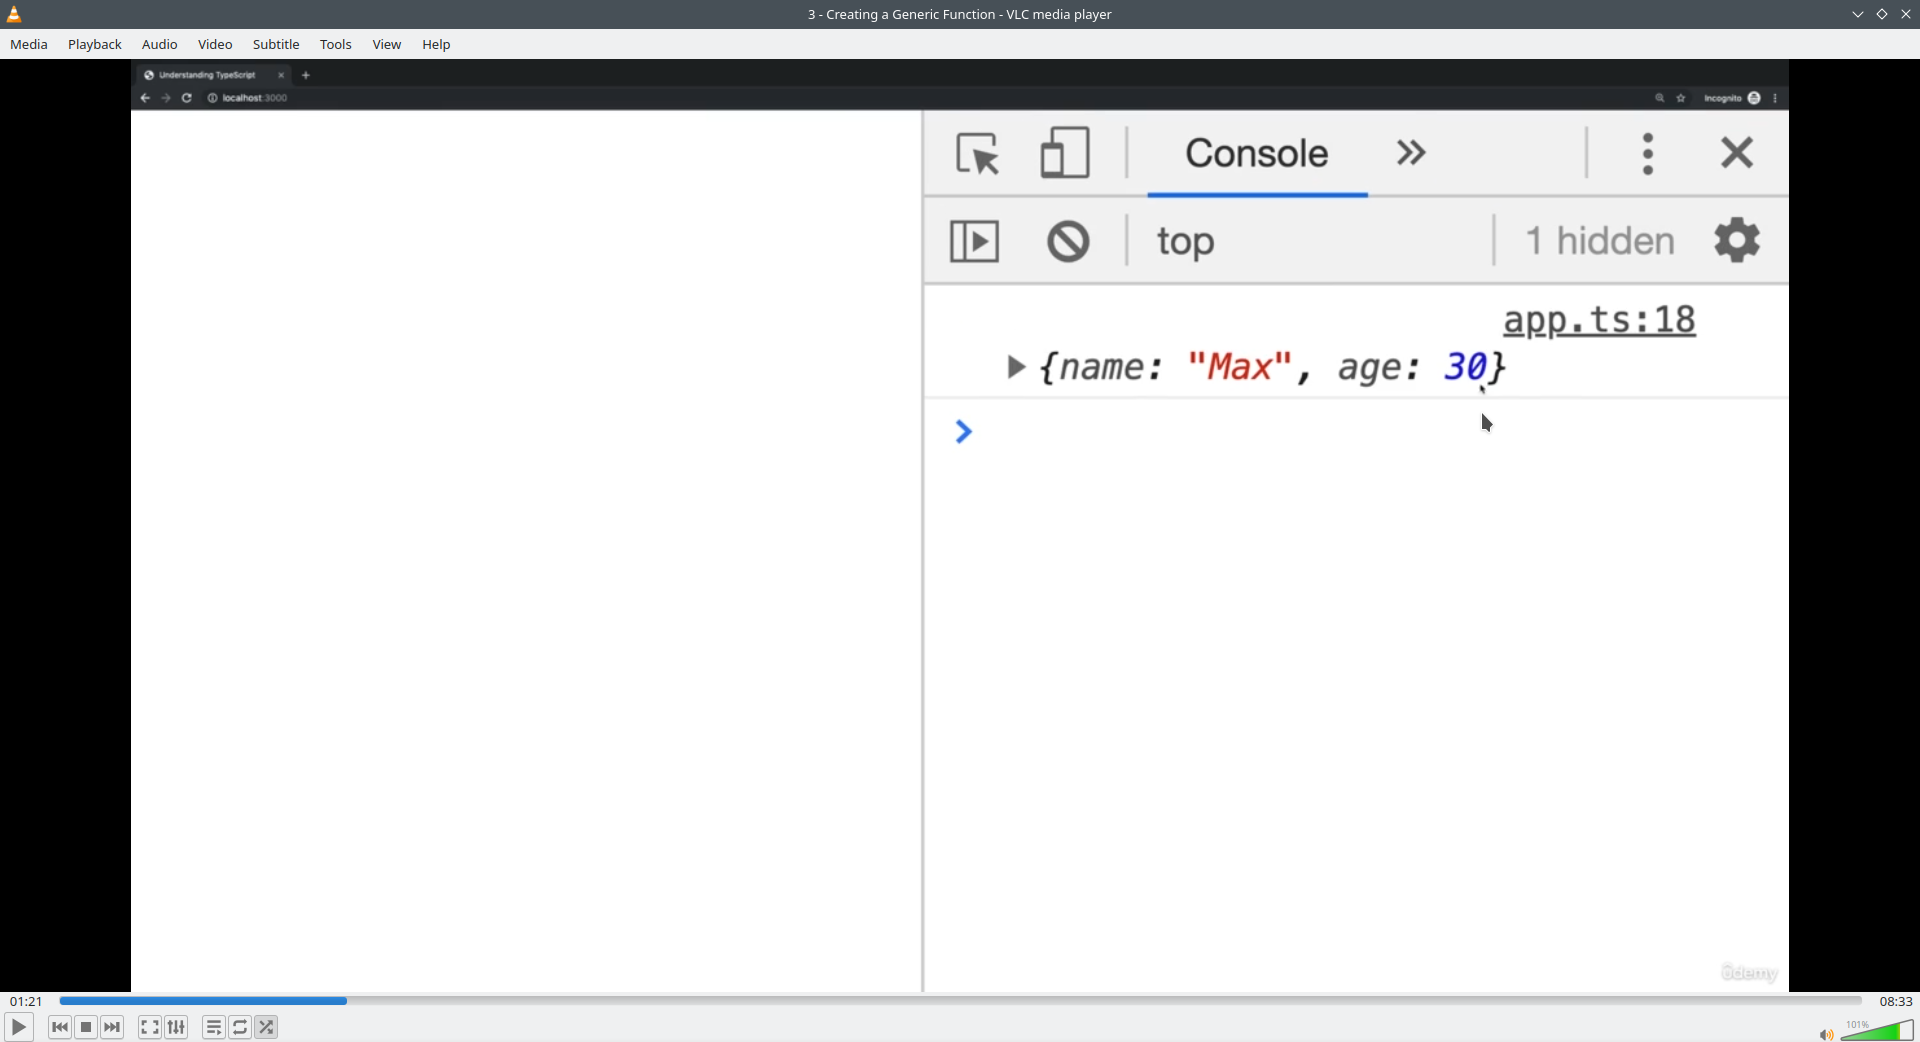The image size is (1920, 1042).
Task: Toggle random shuffle playback
Action: pos(267,1027)
